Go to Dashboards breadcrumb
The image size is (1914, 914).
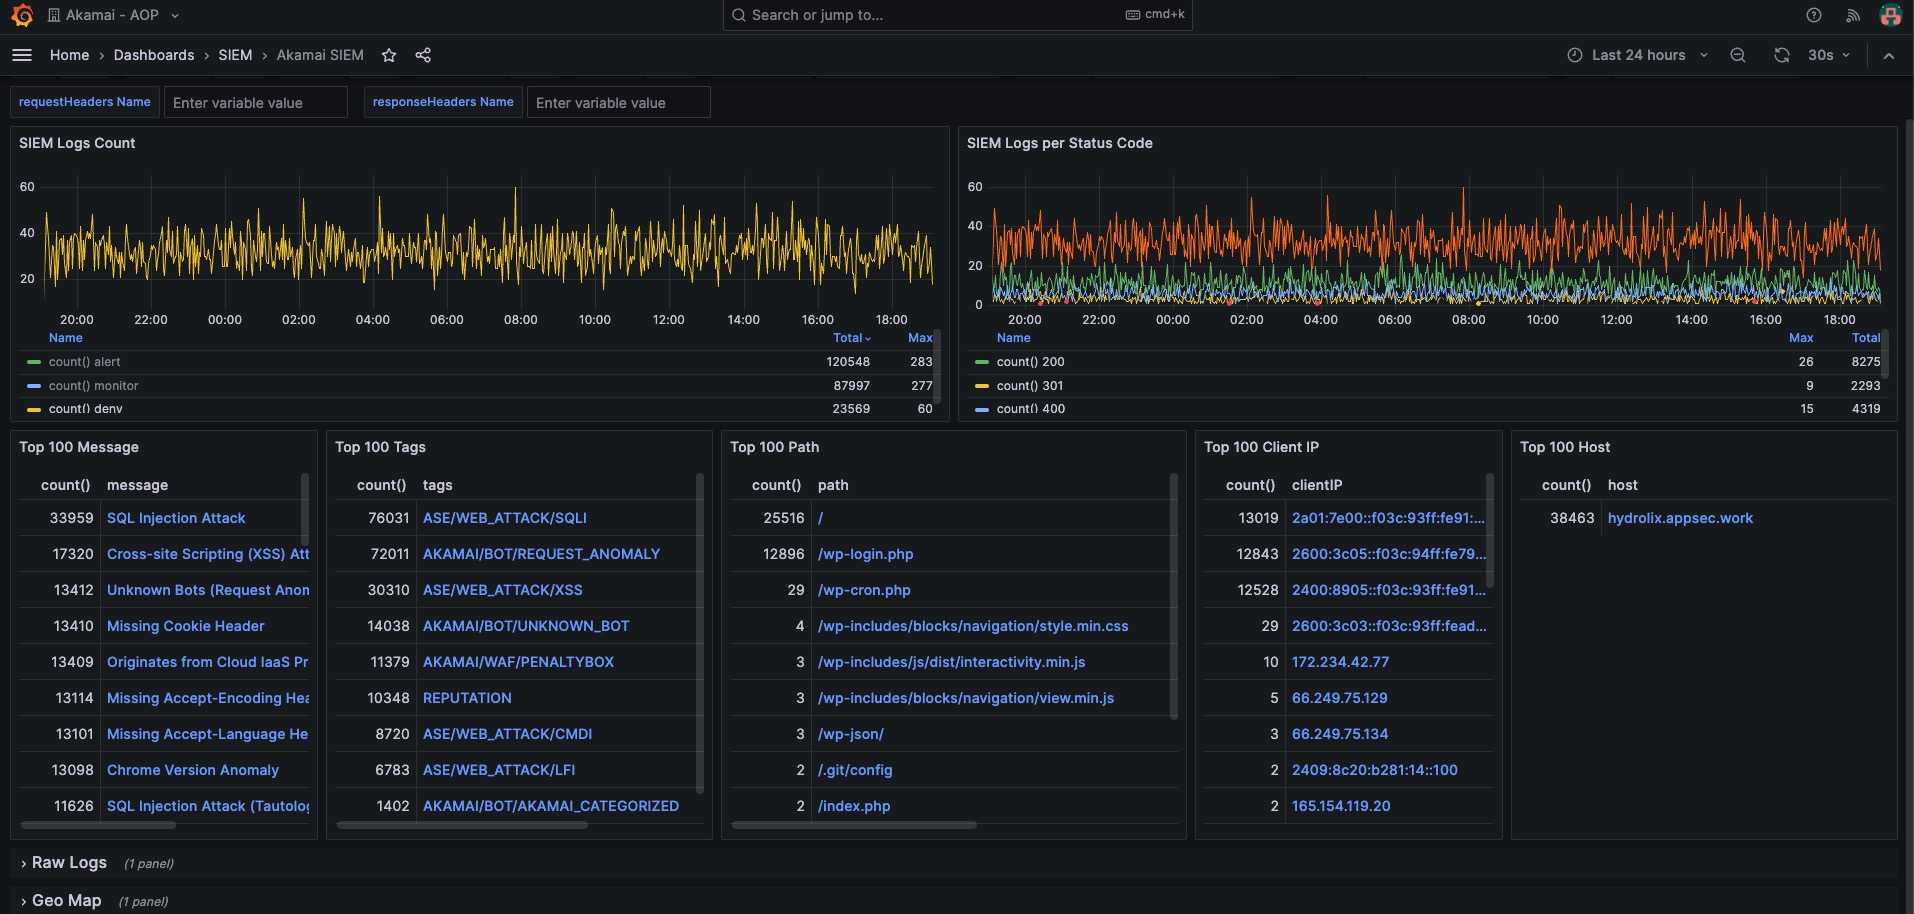coord(154,55)
